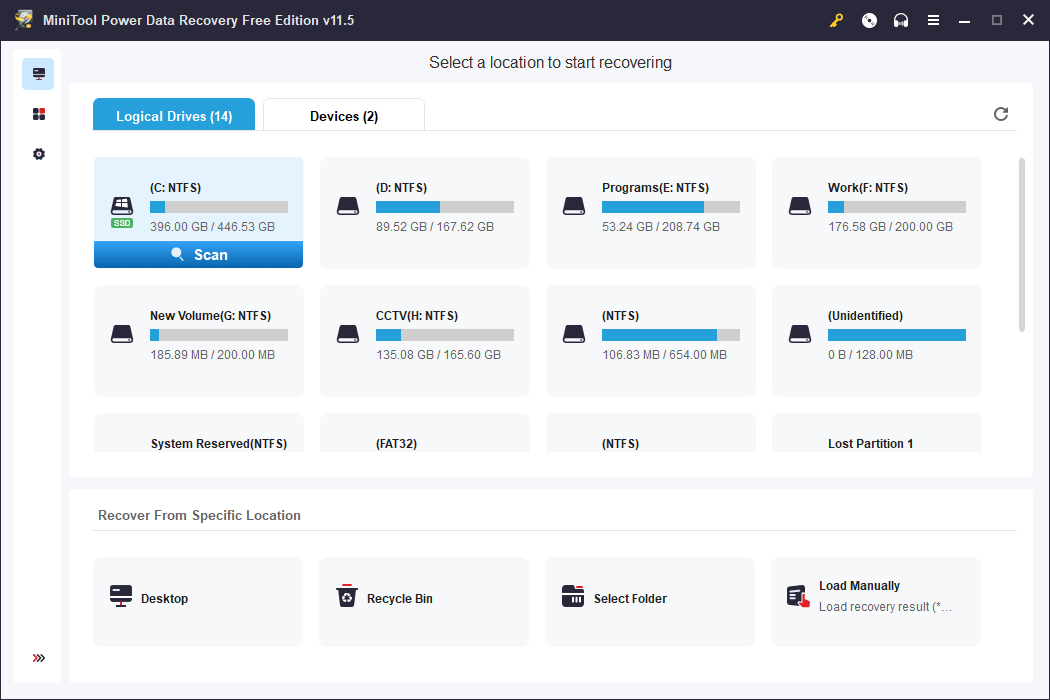Viewport: 1050px width, 700px height.
Task: Click 106.83 MB / 654.00 MB text
Action: [x=664, y=354]
